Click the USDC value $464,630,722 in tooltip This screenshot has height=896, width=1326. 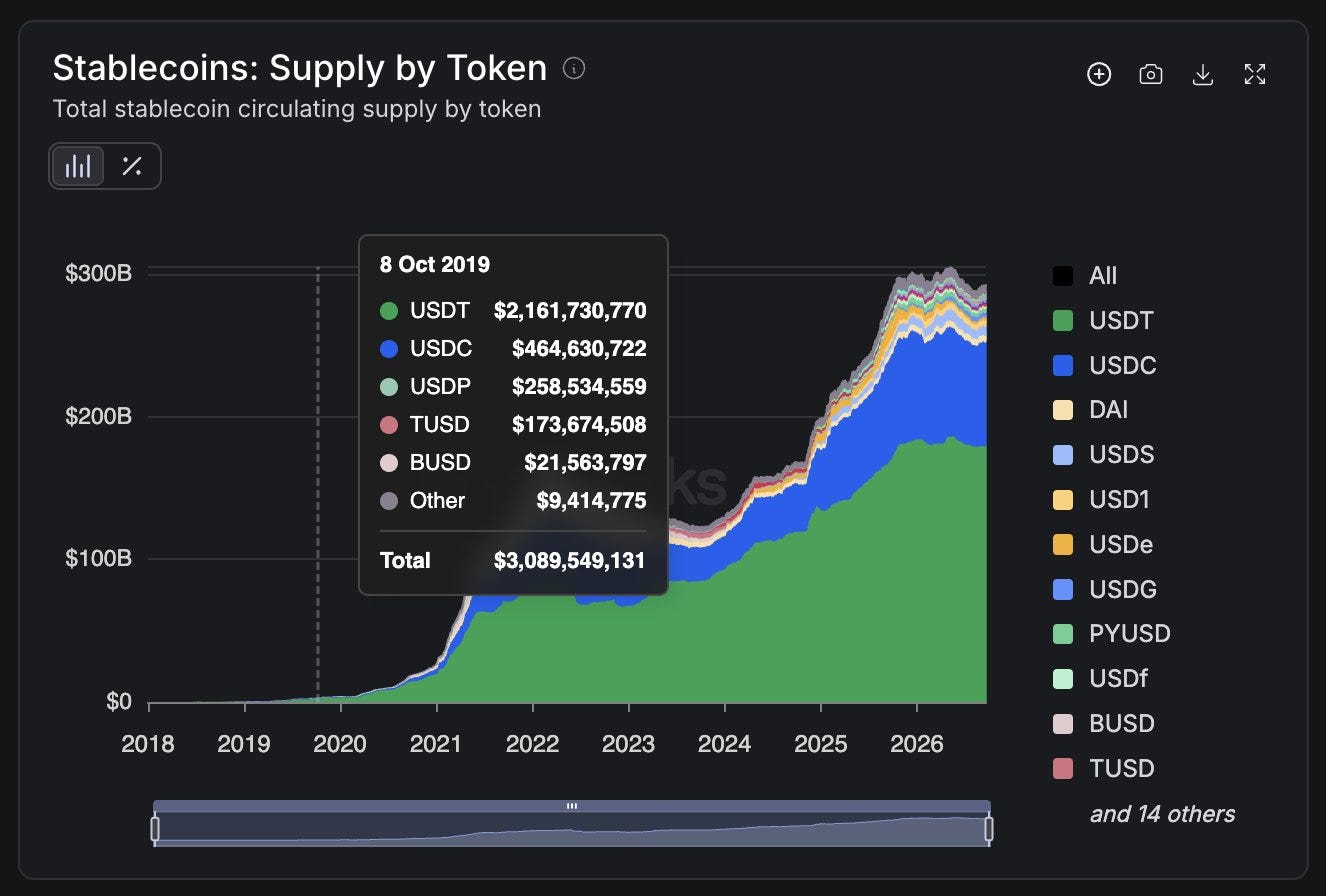(x=579, y=349)
